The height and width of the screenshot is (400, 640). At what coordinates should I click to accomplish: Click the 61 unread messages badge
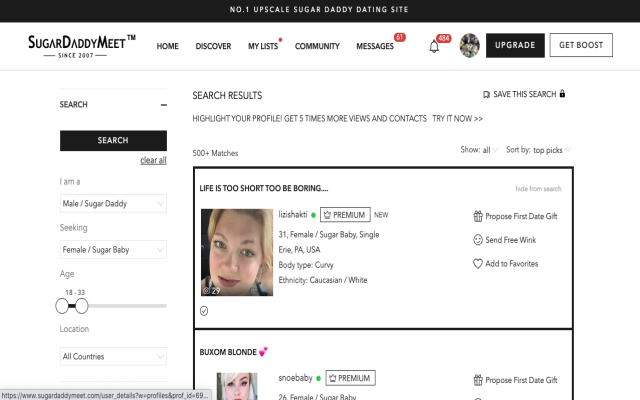coord(400,37)
